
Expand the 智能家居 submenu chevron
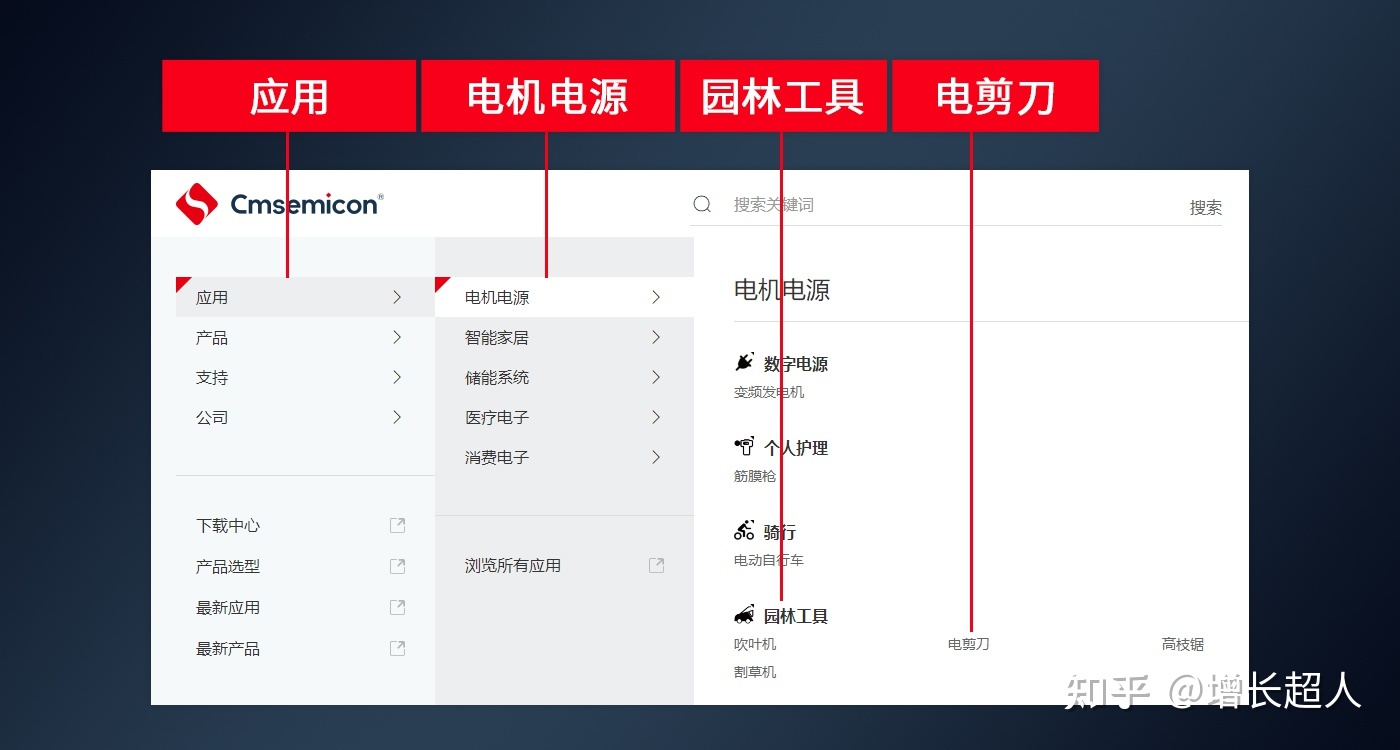656,337
